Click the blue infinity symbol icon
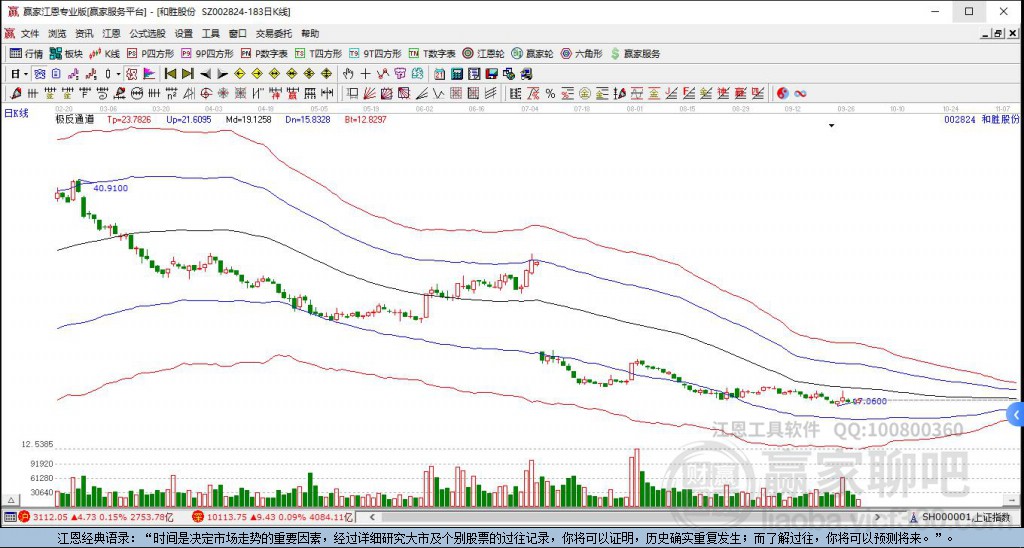This screenshot has height=548, width=1024. pos(800,94)
